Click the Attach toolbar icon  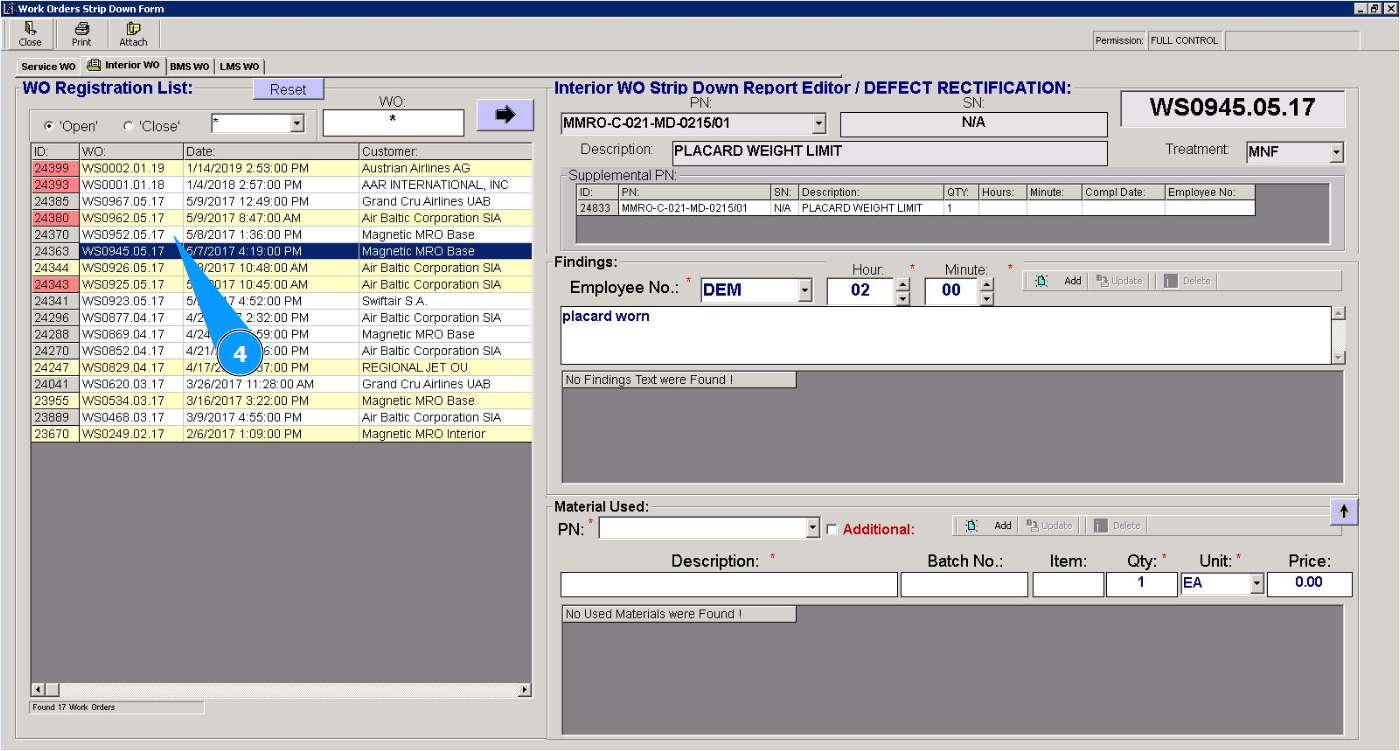point(133,34)
